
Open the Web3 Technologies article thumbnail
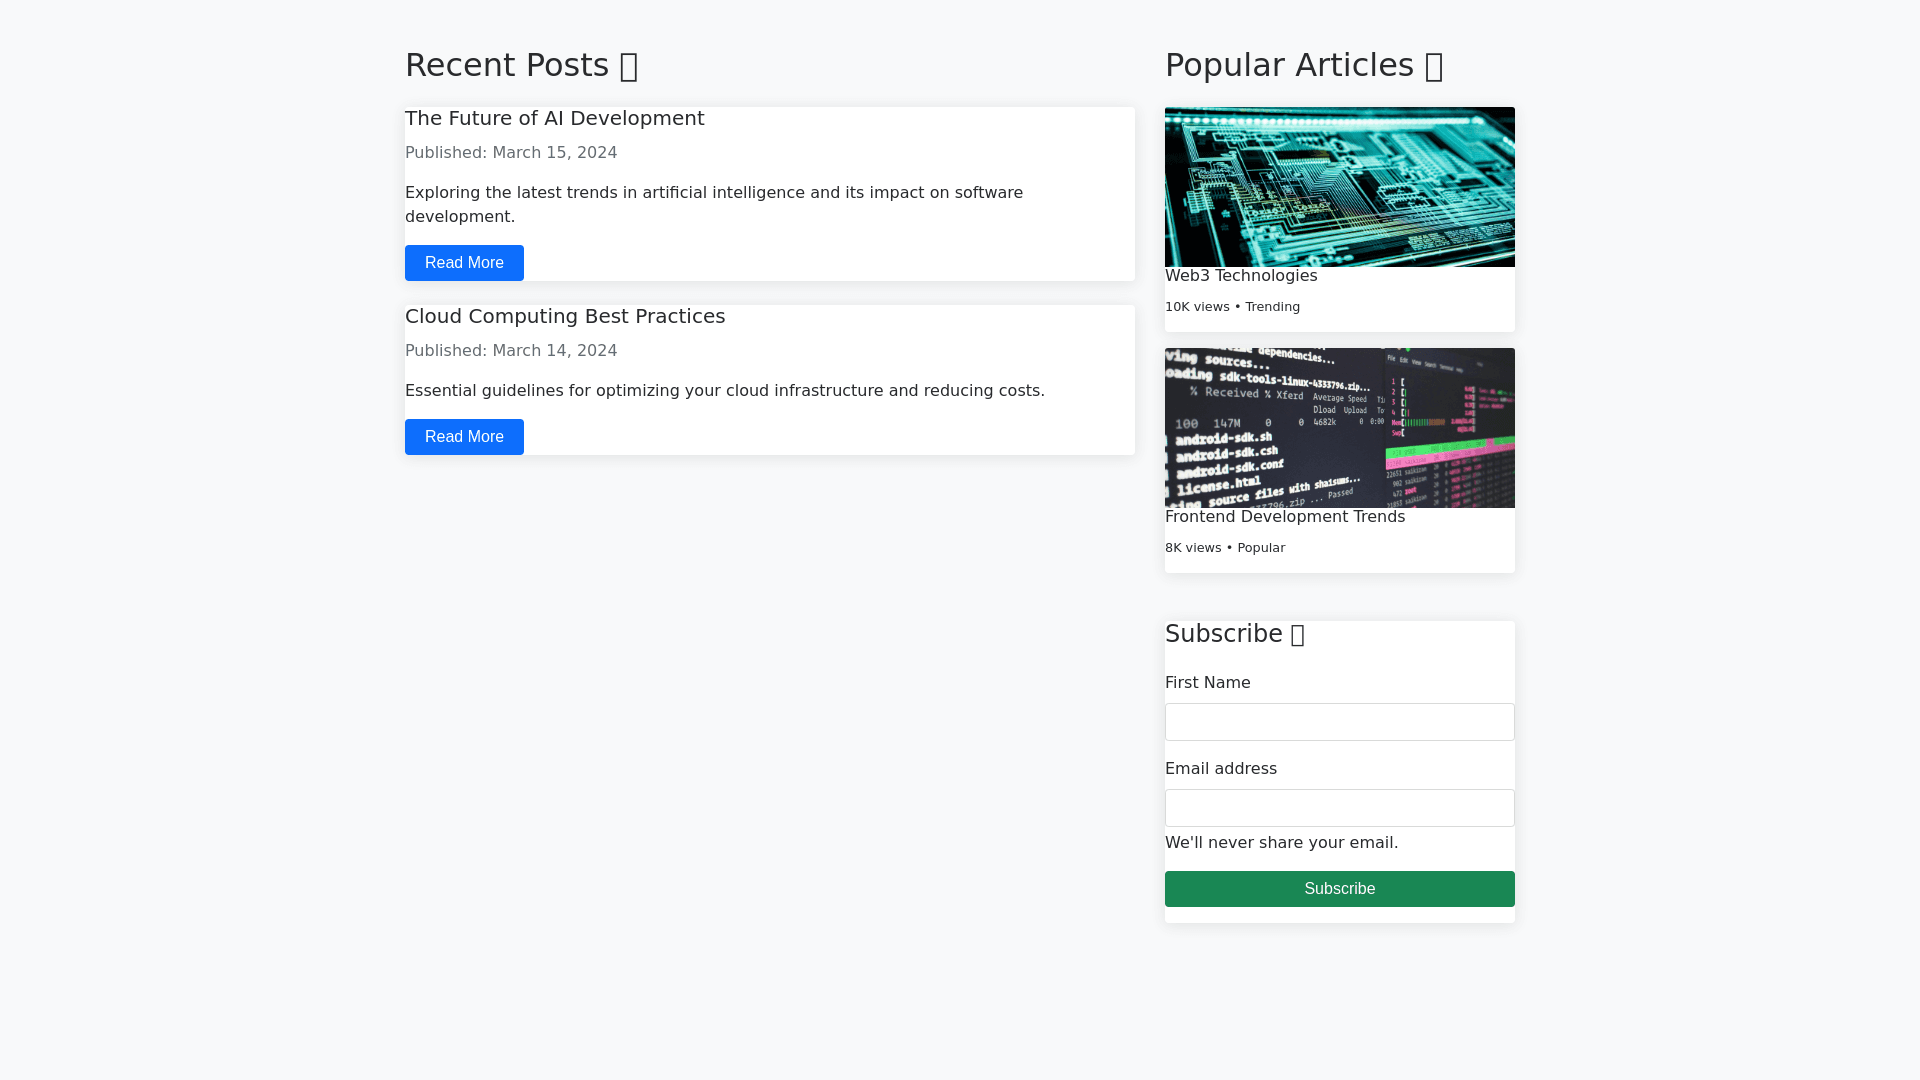pyautogui.click(x=1339, y=186)
